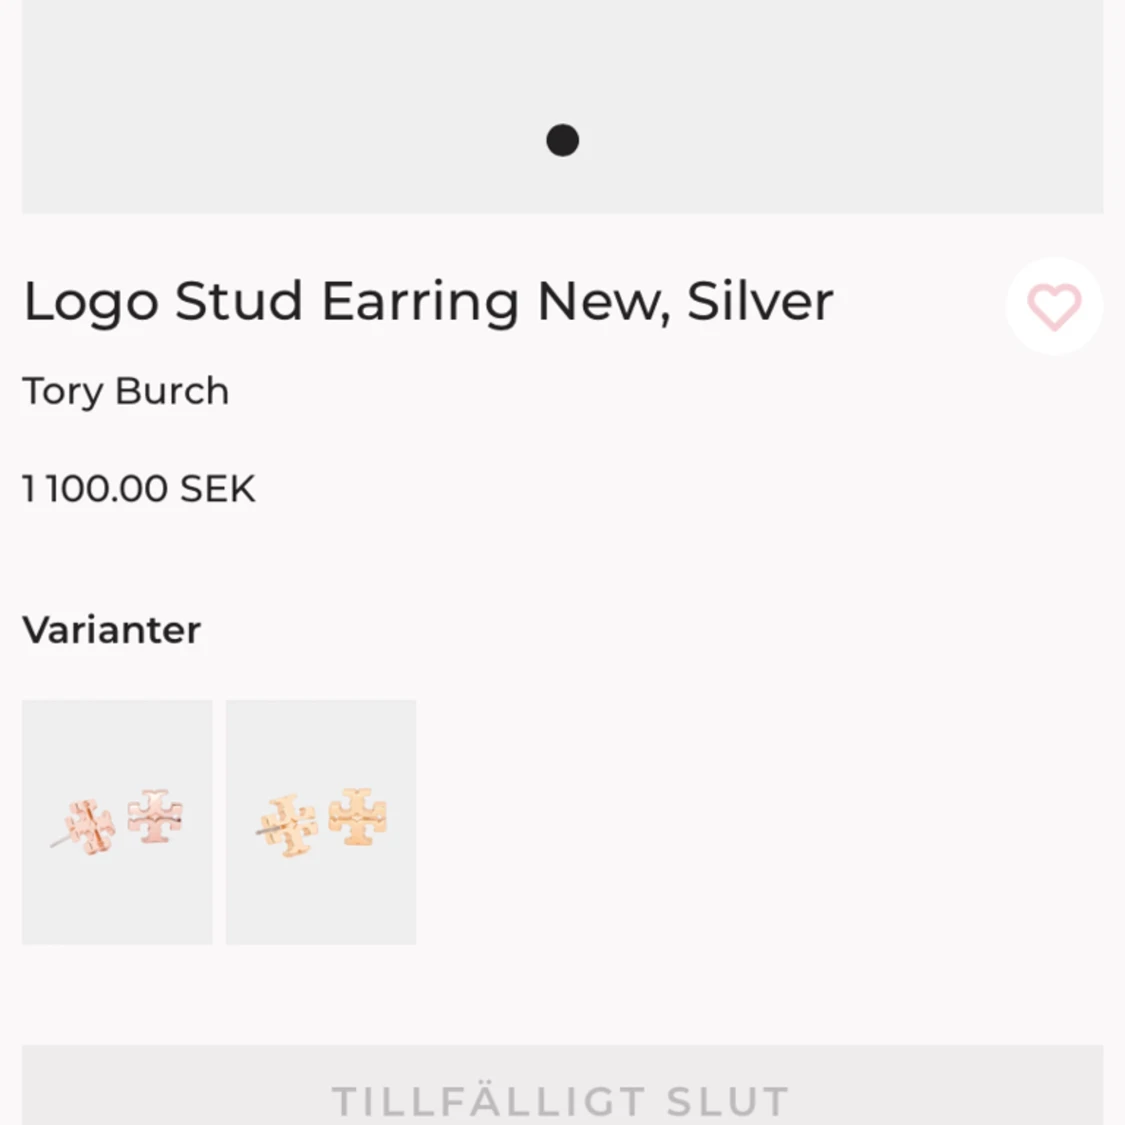Image resolution: width=1125 pixels, height=1125 pixels.
Task: Click the silver variant swatch thumbnail
Action: [x=117, y=822]
